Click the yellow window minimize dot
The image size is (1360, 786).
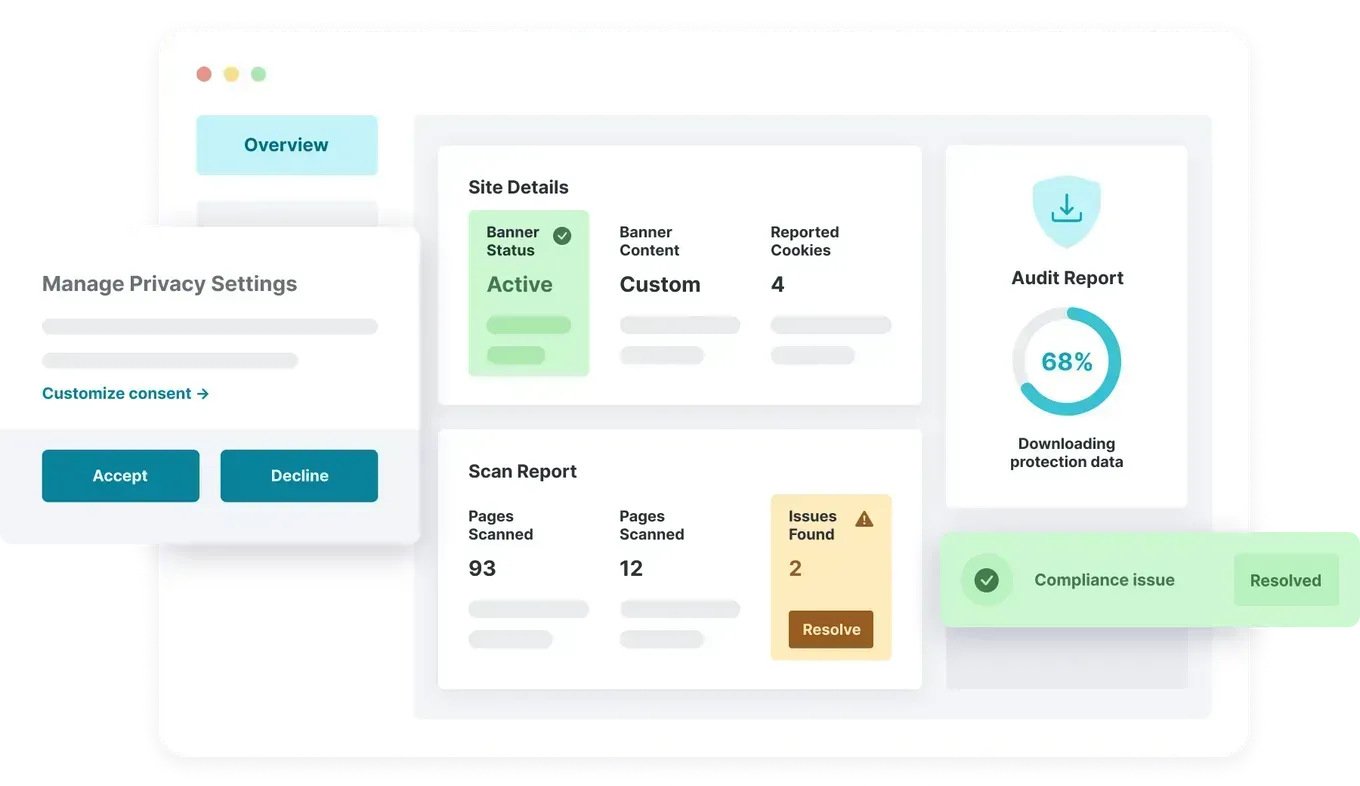coord(231,74)
